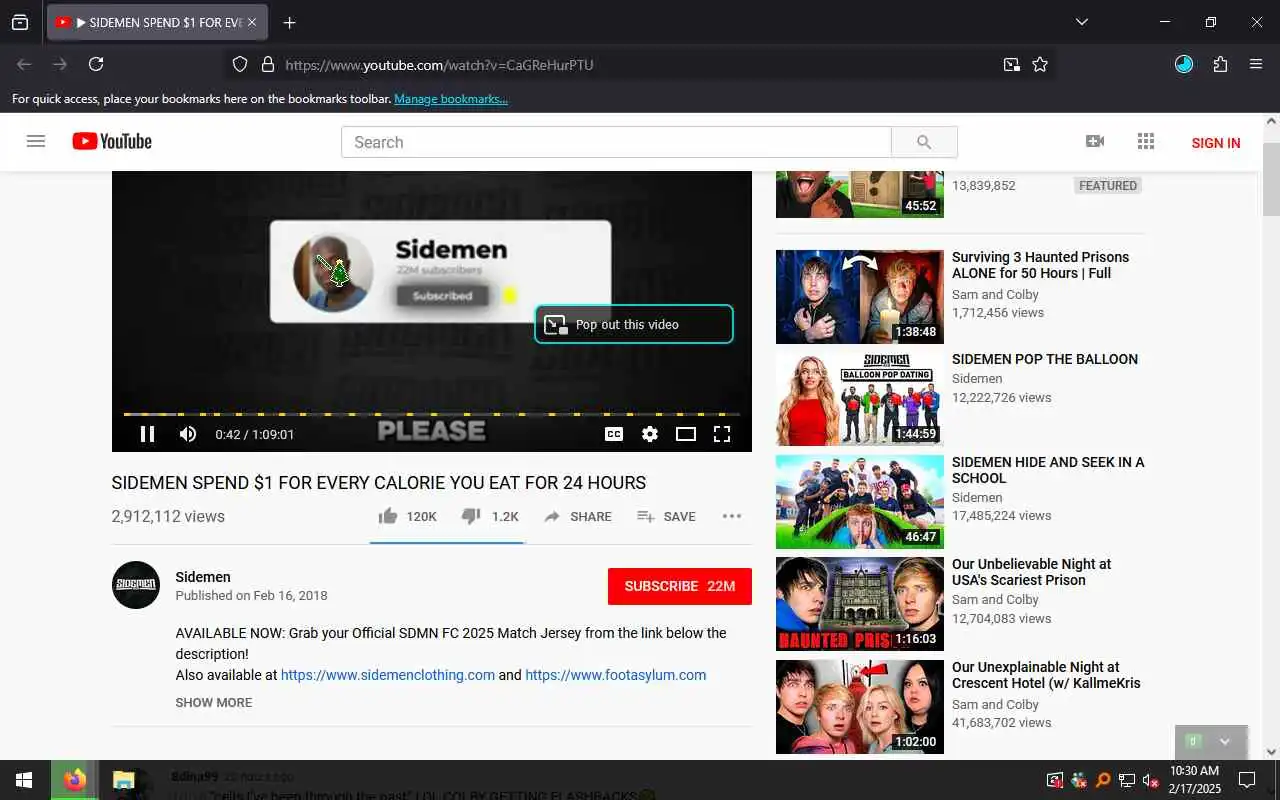This screenshot has height=800, width=1280.
Task: Open SIDEMEN HIDE AND SEEK thumbnail
Action: pos(860,502)
